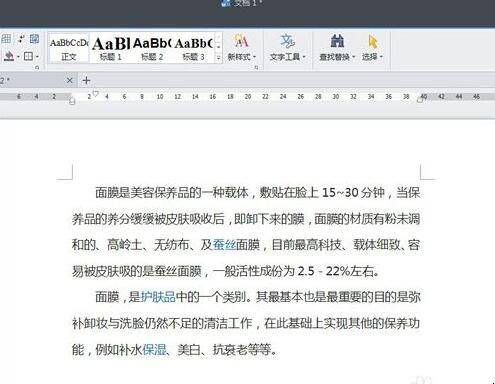The width and height of the screenshot is (495, 384).
Task: Open the 蚕丝 link in the first paragraph
Action: (224, 245)
